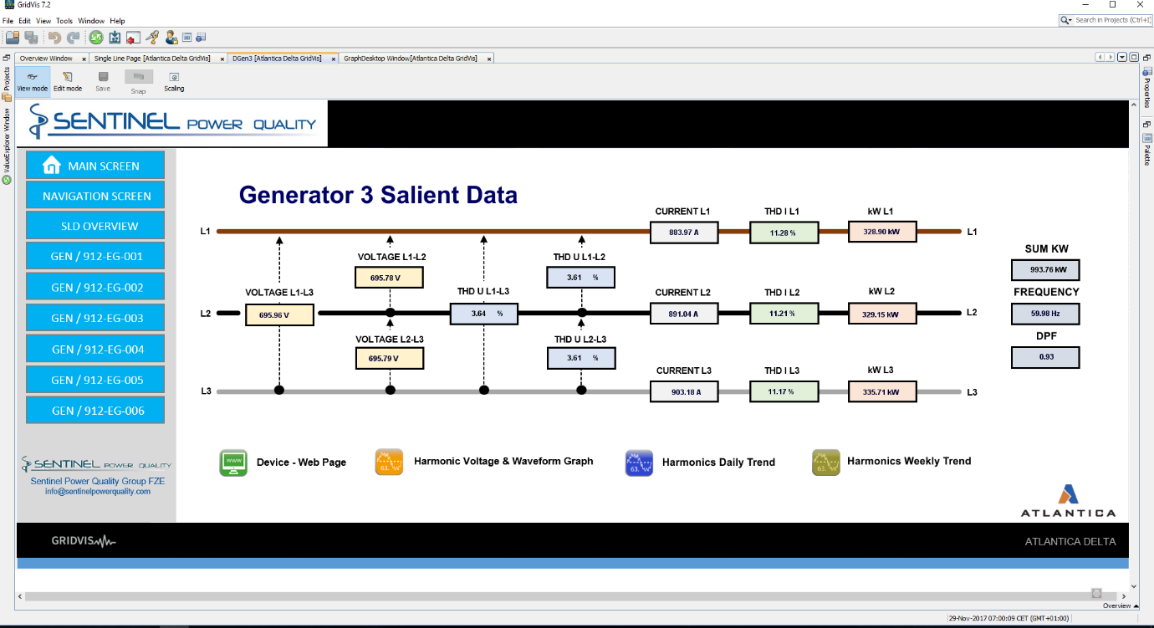
Task: Click the keys icon in toolbar
Action: pyautogui.click(x=152, y=37)
